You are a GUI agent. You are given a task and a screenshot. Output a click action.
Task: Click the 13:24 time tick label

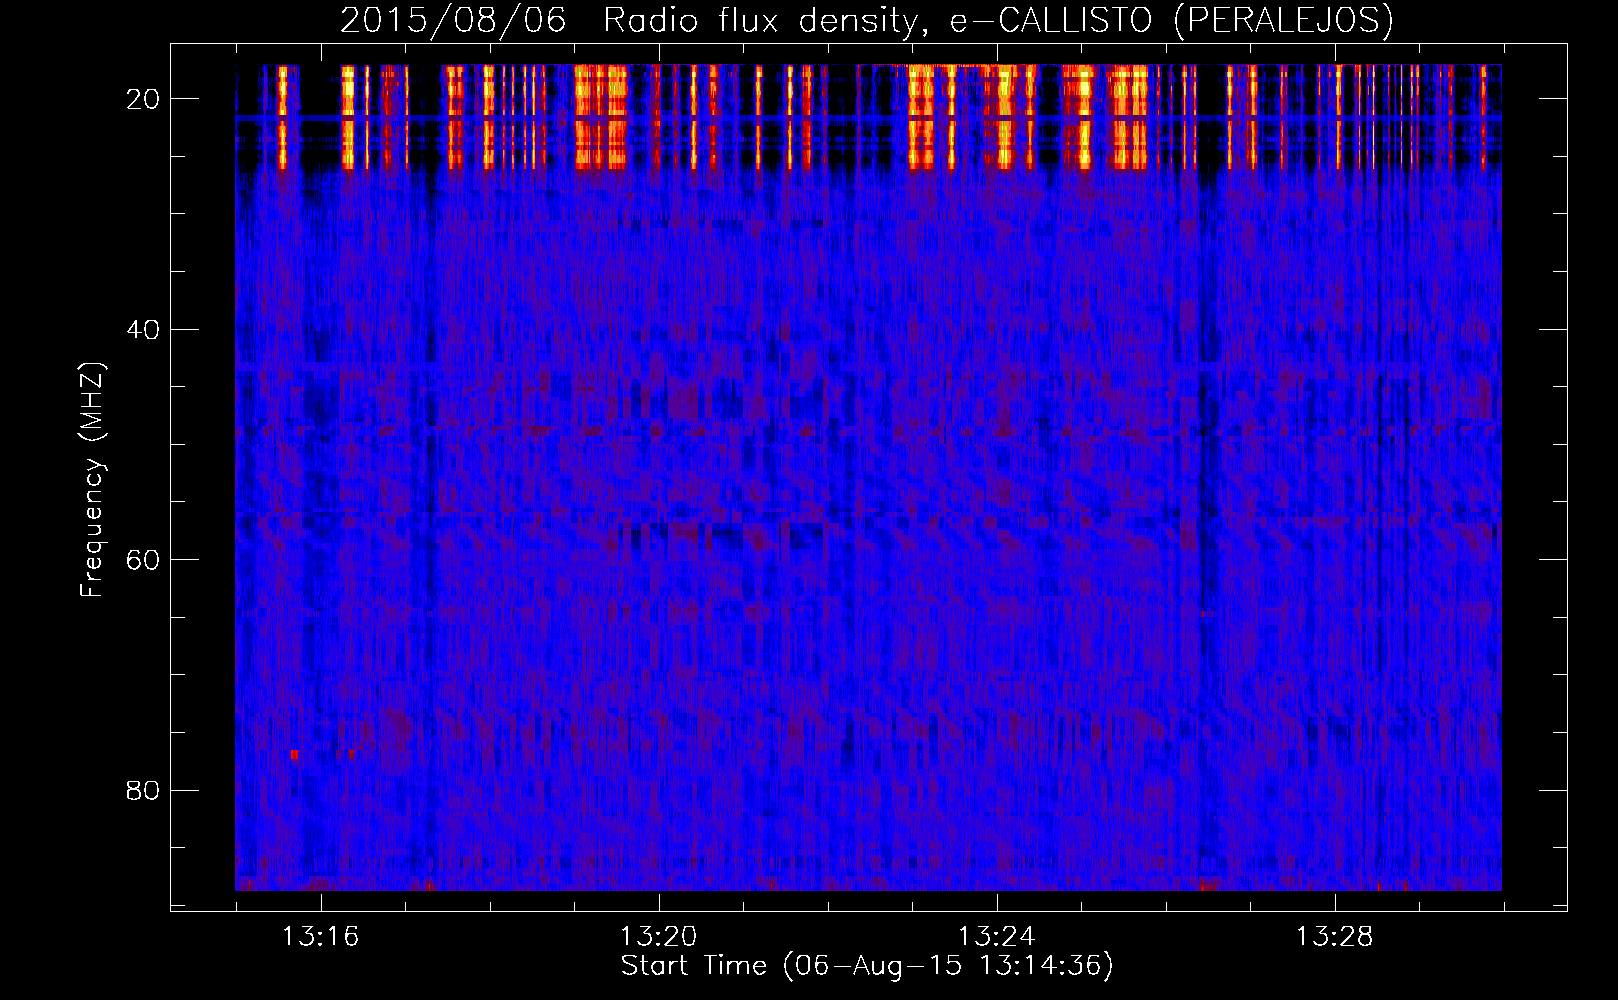[996, 937]
